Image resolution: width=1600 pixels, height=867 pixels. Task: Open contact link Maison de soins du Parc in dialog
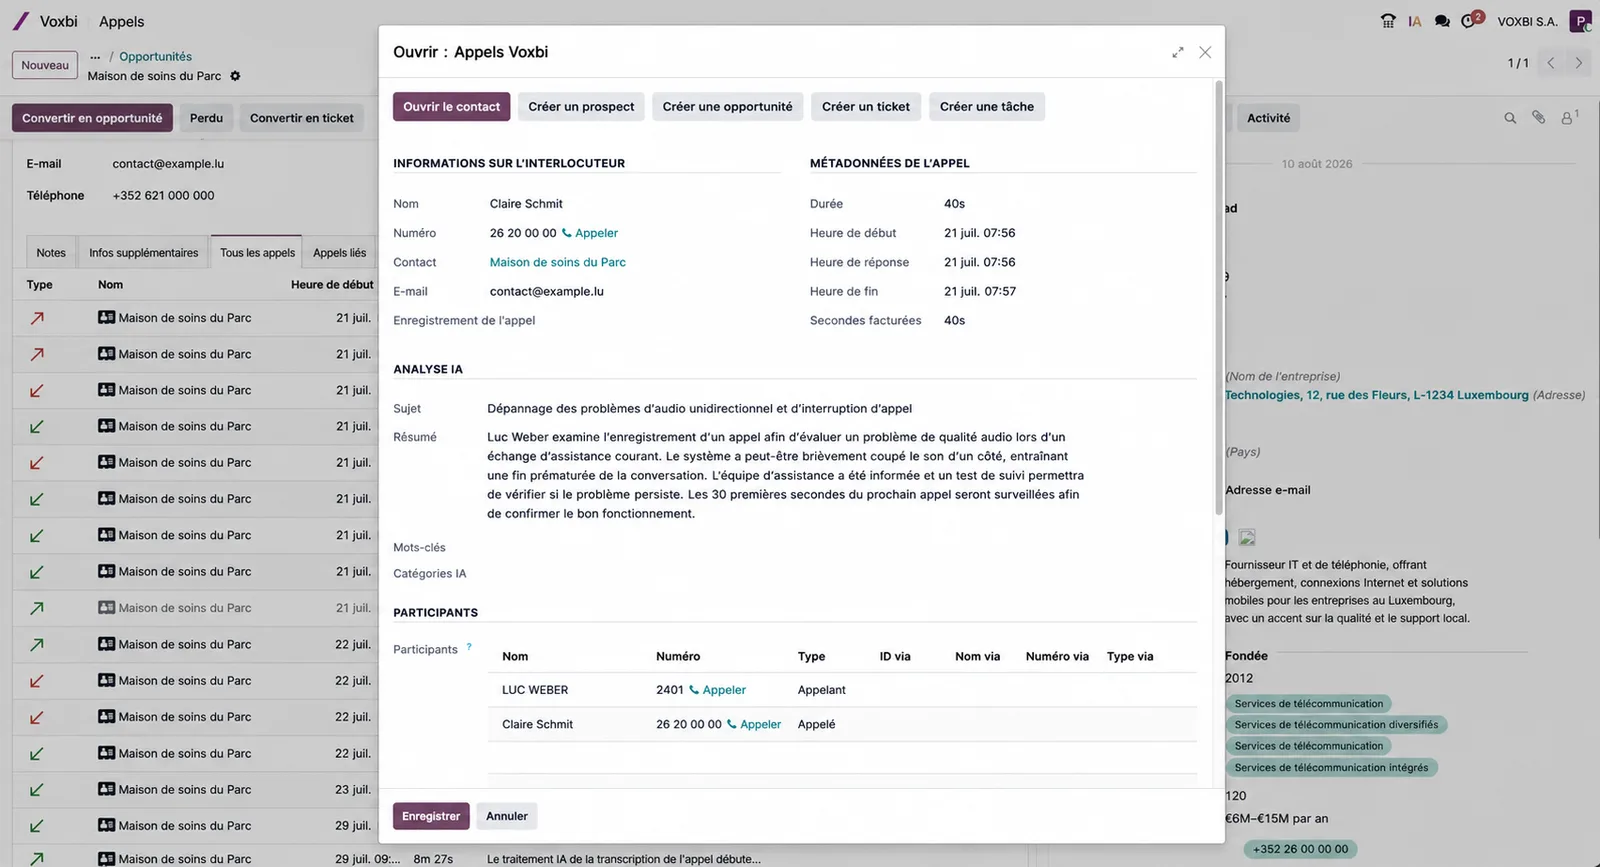557,262
